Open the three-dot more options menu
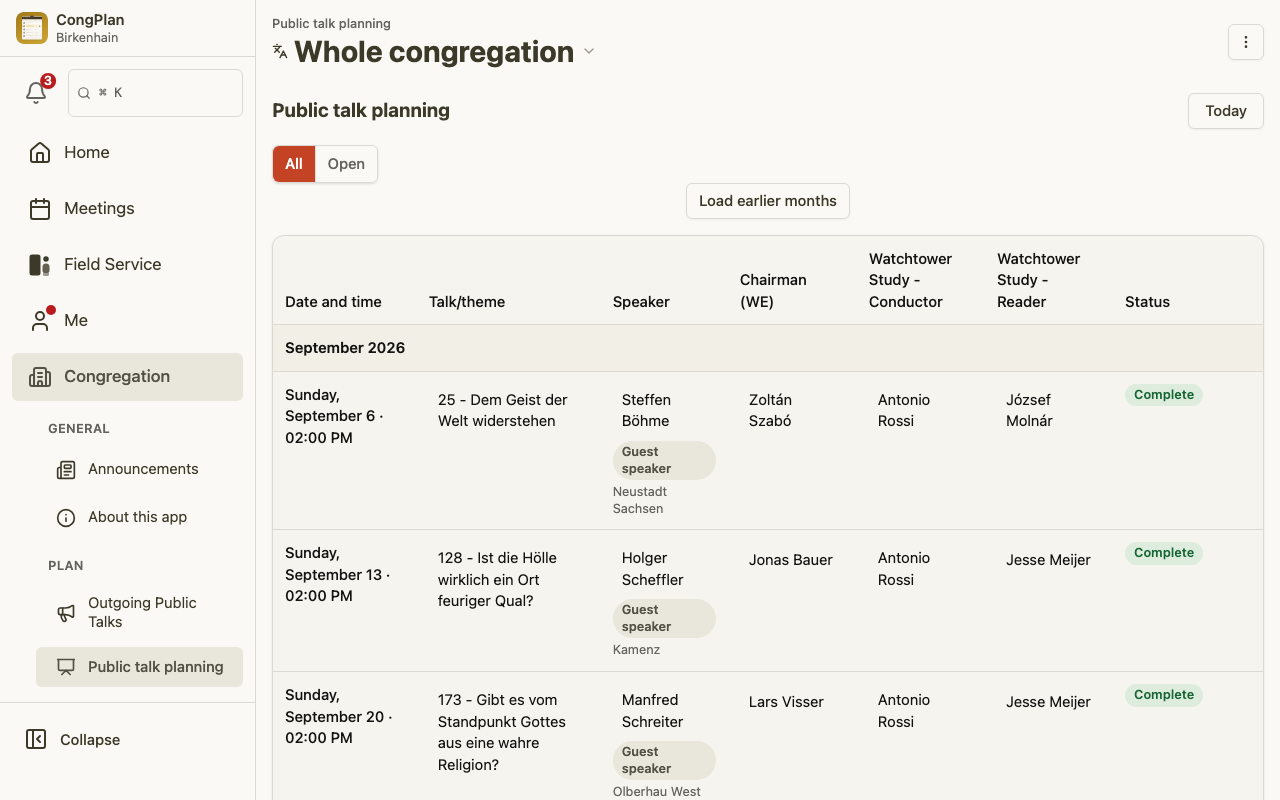 (x=1246, y=42)
